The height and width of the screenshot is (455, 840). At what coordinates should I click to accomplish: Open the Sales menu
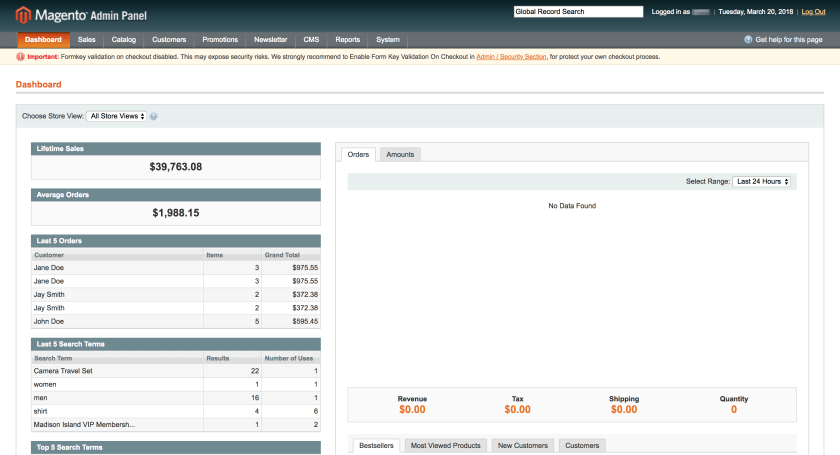[86, 40]
